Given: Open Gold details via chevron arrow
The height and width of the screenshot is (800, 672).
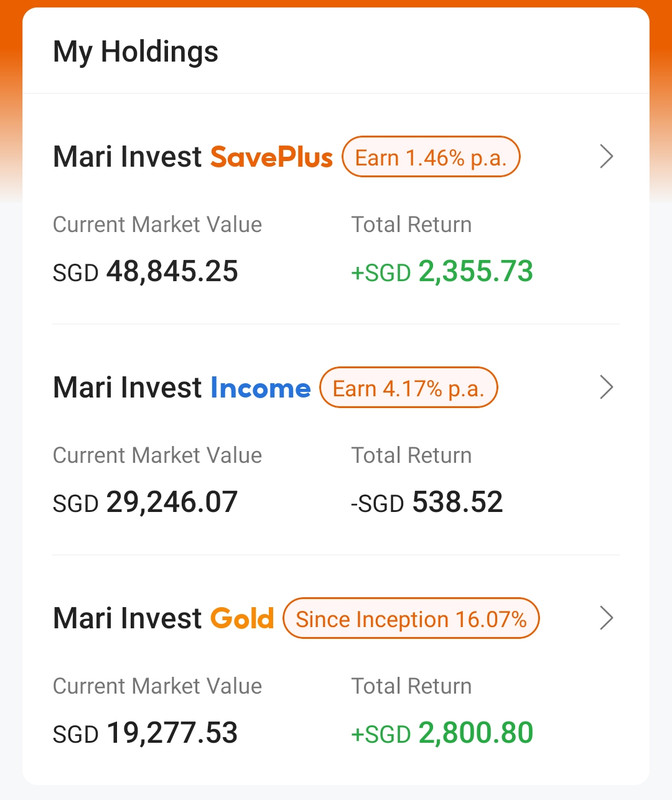Looking at the screenshot, I should 606,618.
